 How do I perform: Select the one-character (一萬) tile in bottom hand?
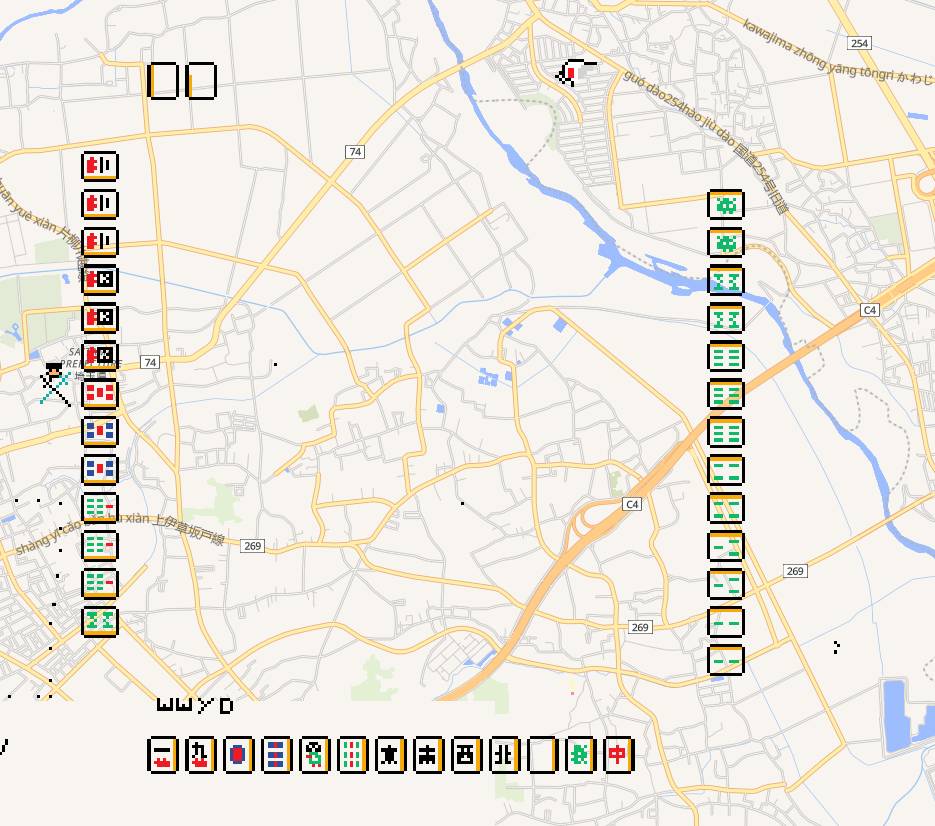click(163, 755)
